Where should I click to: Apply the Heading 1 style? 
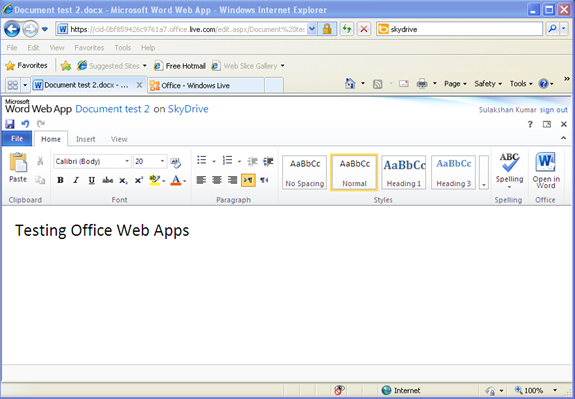point(404,172)
